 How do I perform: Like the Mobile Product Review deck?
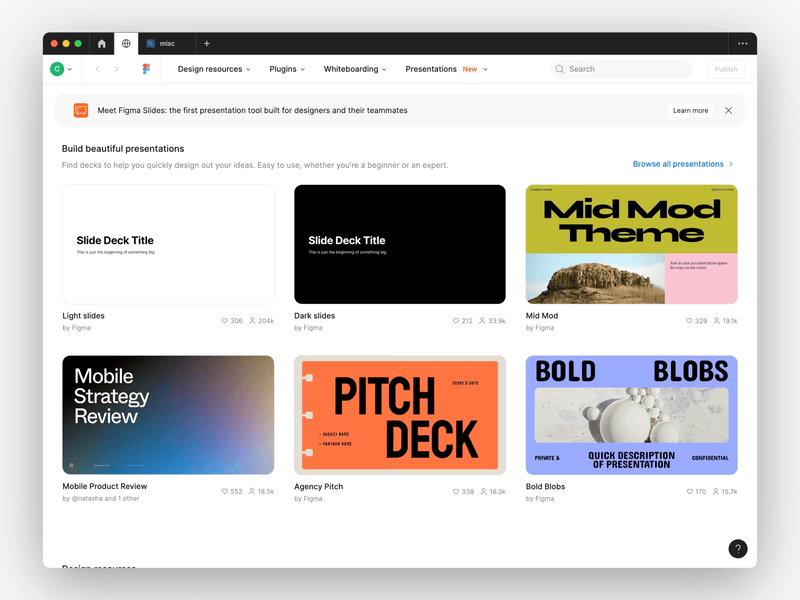224,491
